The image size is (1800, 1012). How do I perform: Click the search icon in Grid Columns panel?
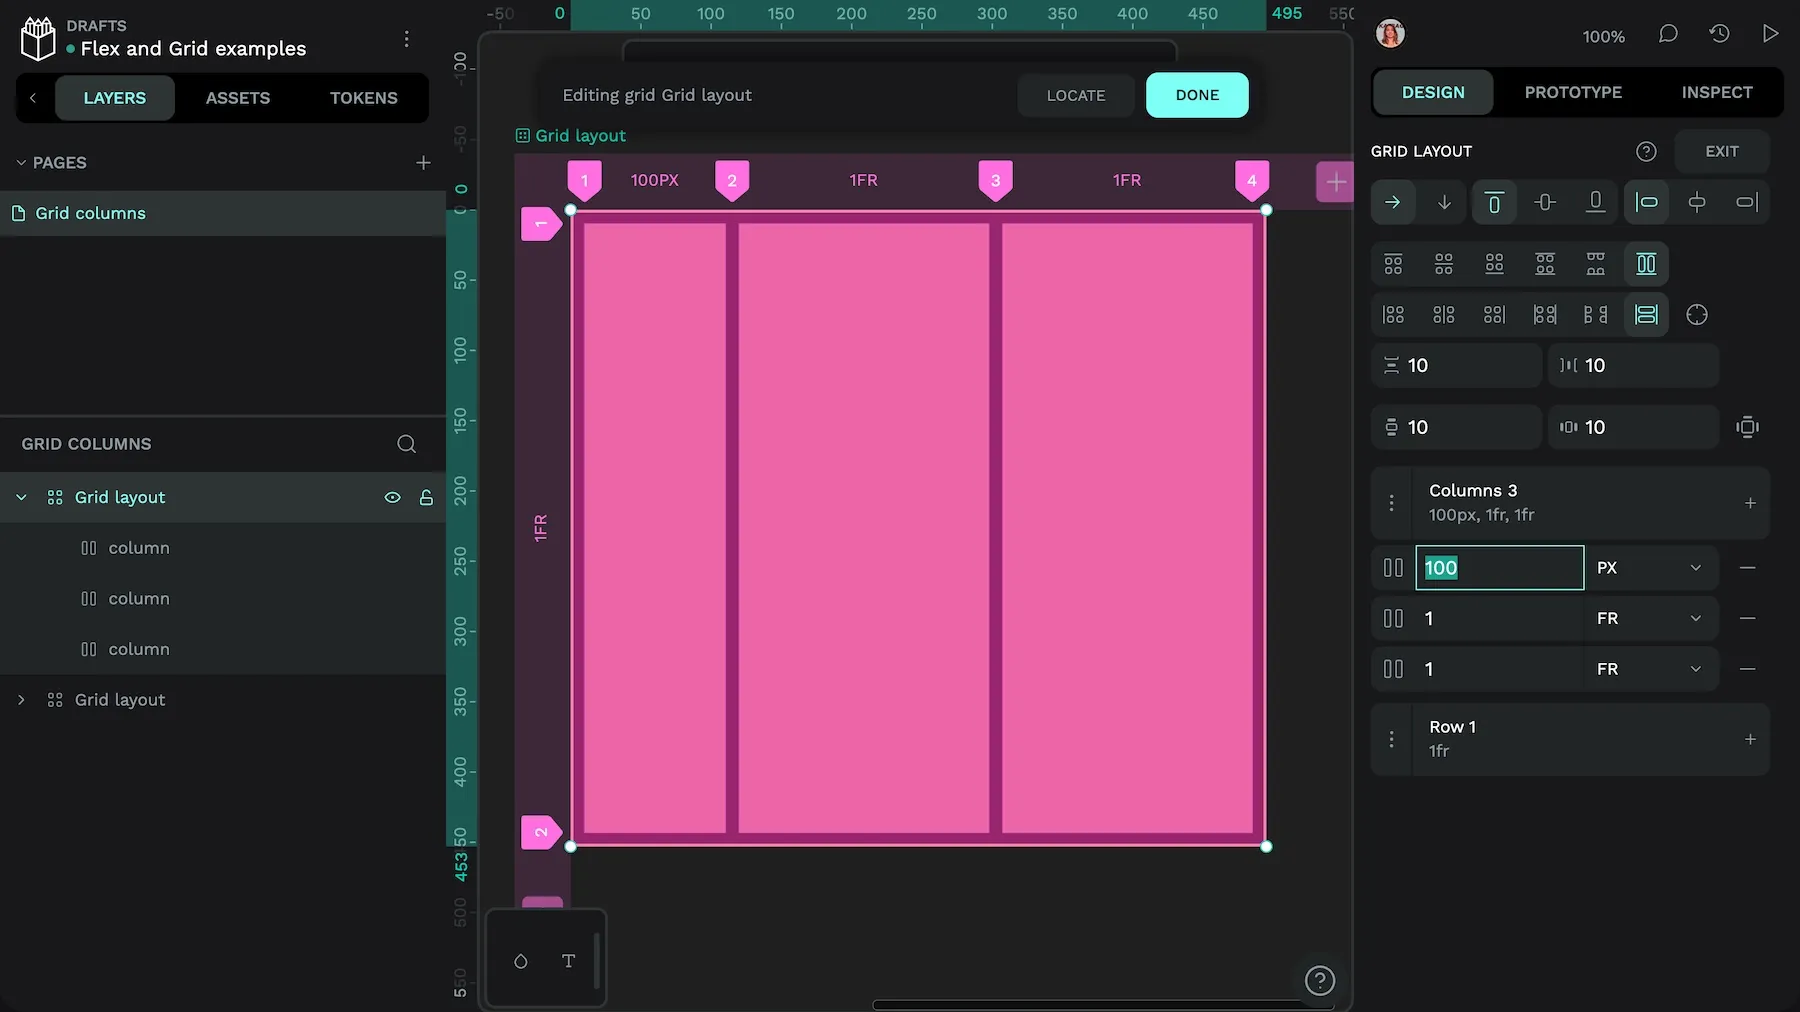click(405, 443)
